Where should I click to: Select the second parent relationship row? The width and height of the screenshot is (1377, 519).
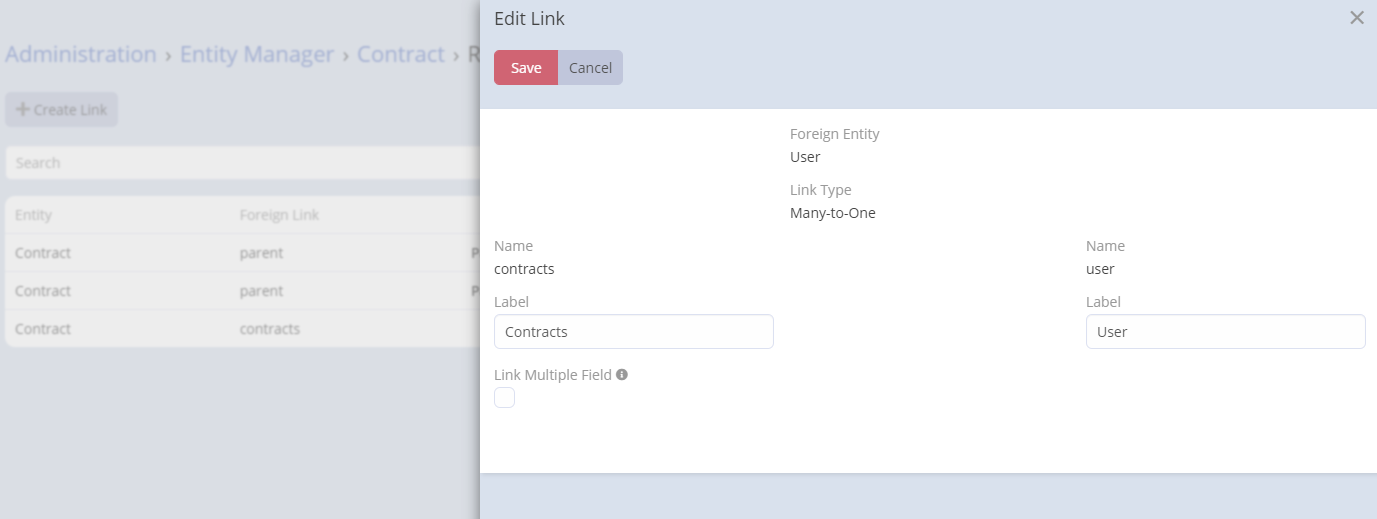[x=240, y=291]
